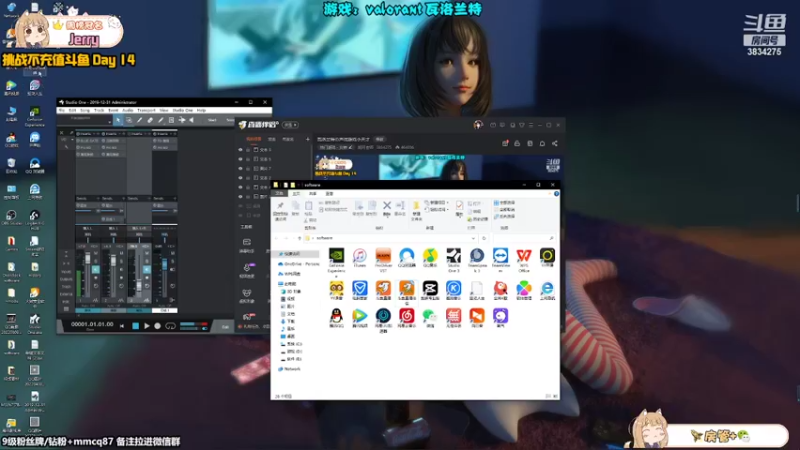This screenshot has width=800, height=450.
Task: Switch to the View tab in Explorer ribbon
Action: 330,194
